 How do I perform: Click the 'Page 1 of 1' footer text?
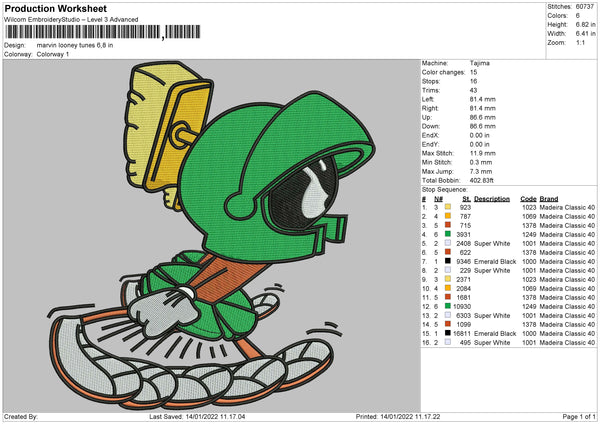(579, 417)
